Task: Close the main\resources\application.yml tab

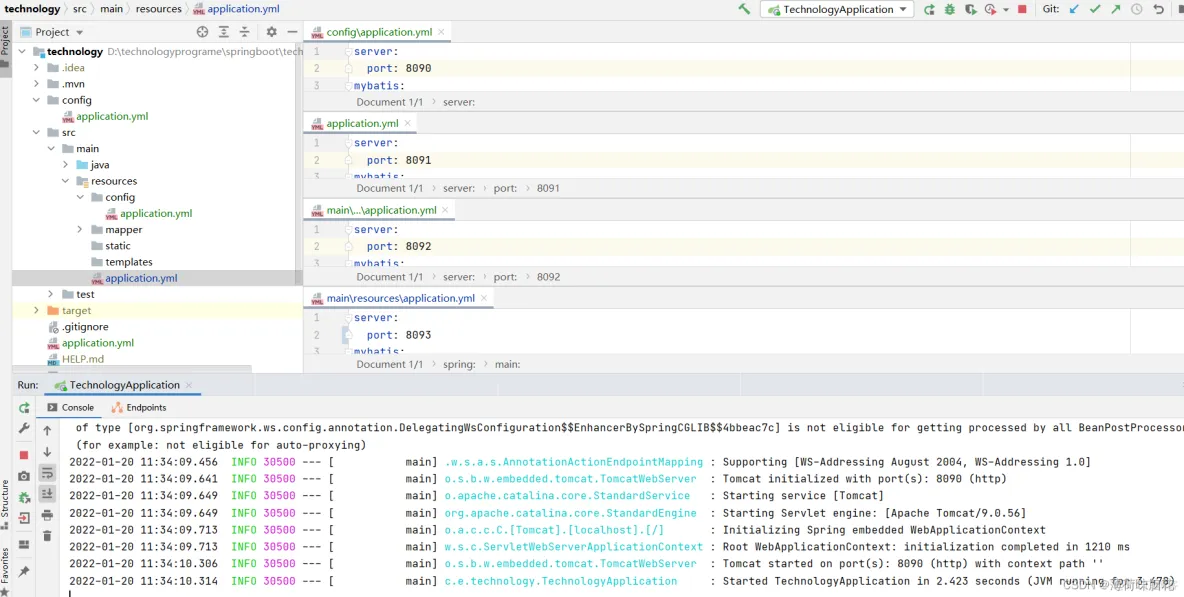Action: 484,298
